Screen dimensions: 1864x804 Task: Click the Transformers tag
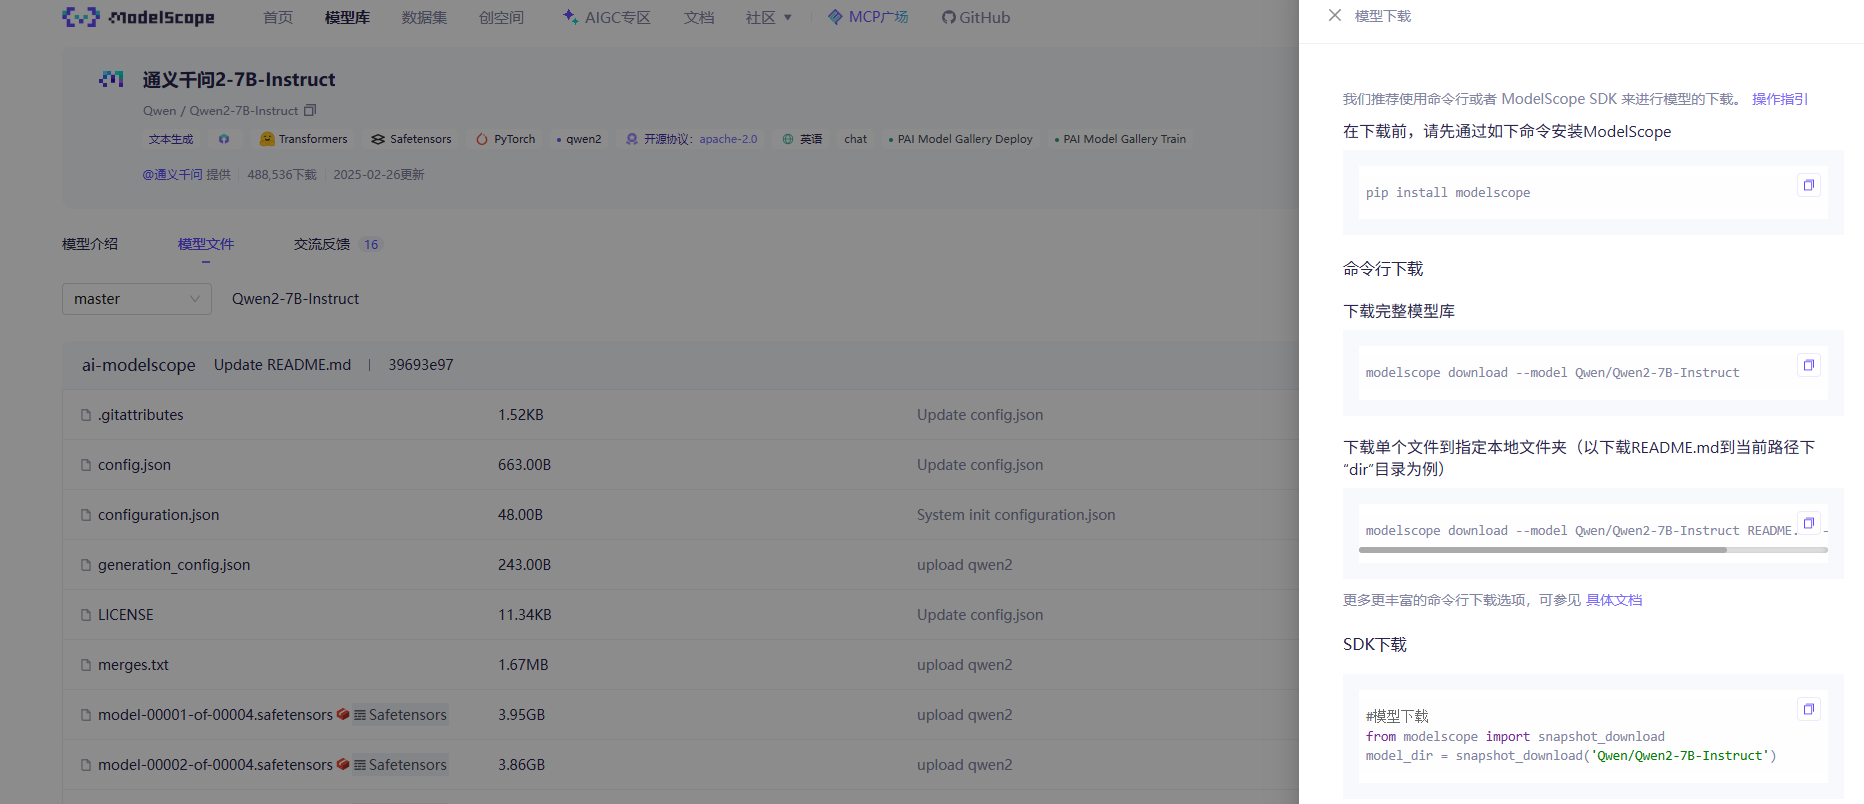[304, 139]
